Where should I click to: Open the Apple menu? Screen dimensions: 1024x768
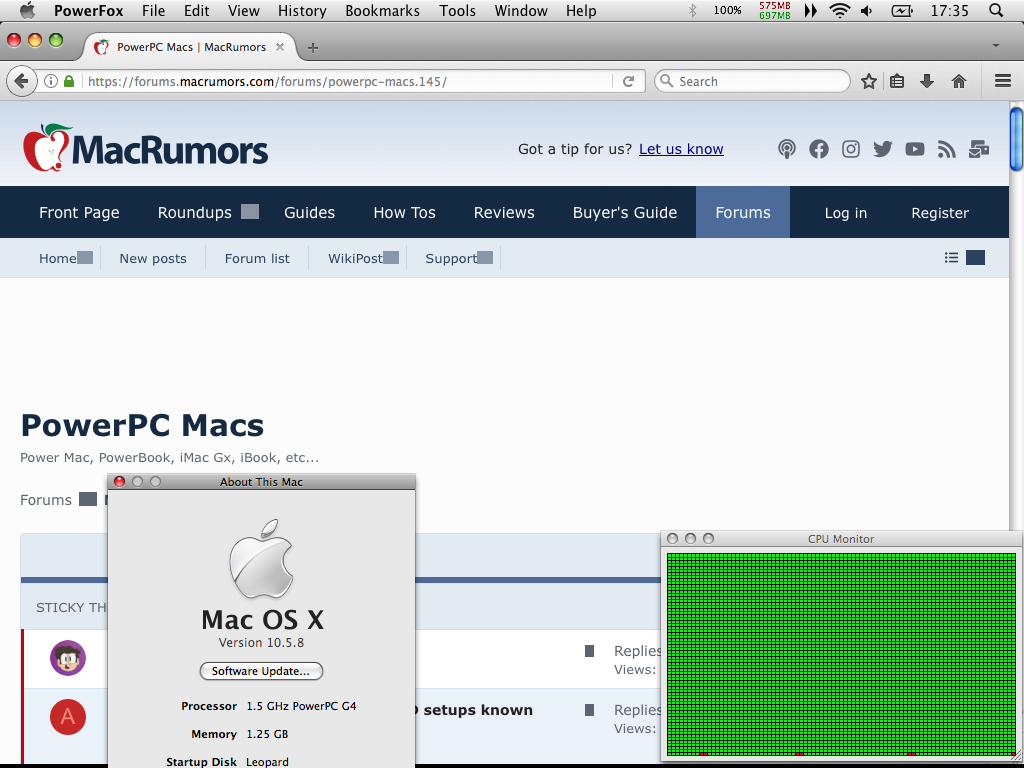coord(27,10)
